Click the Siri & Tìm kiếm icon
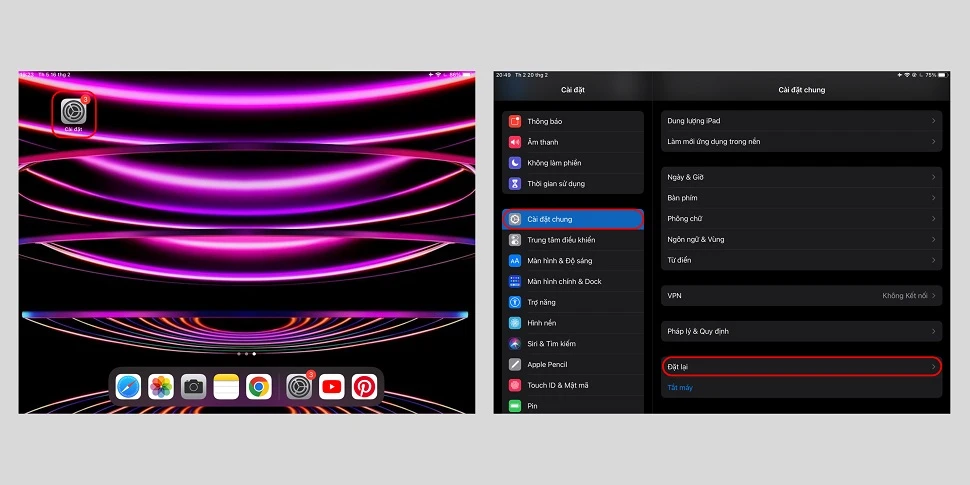 [x=515, y=343]
